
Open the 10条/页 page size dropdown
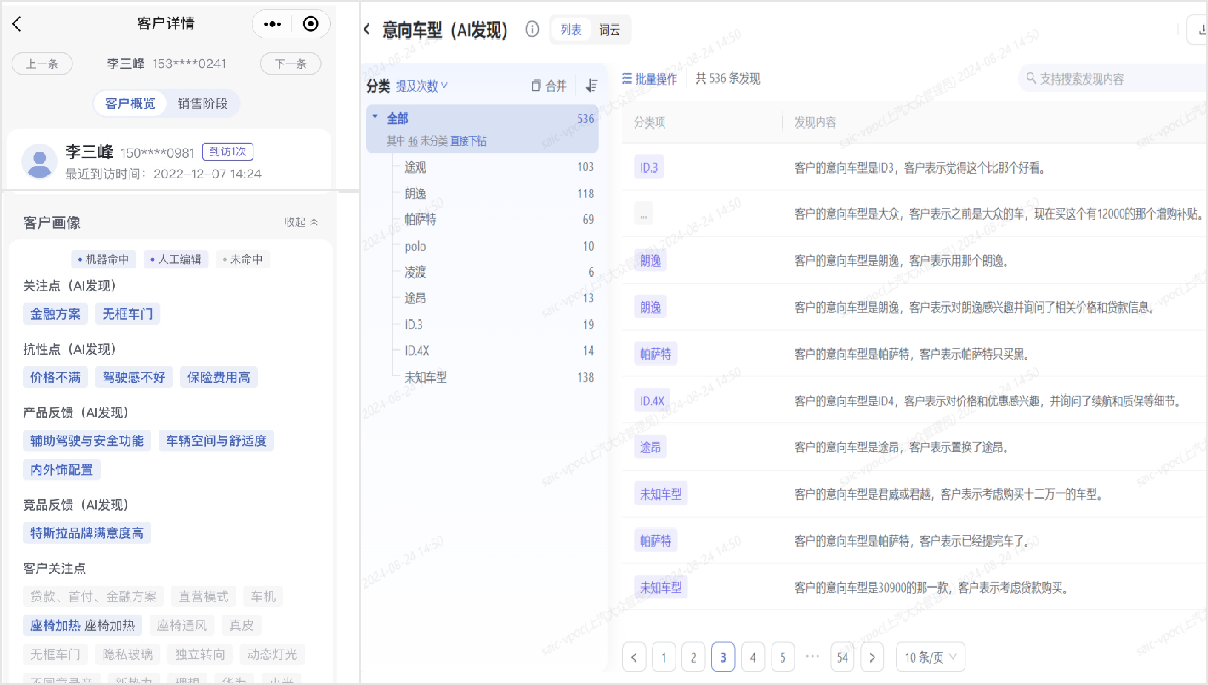tap(930, 657)
